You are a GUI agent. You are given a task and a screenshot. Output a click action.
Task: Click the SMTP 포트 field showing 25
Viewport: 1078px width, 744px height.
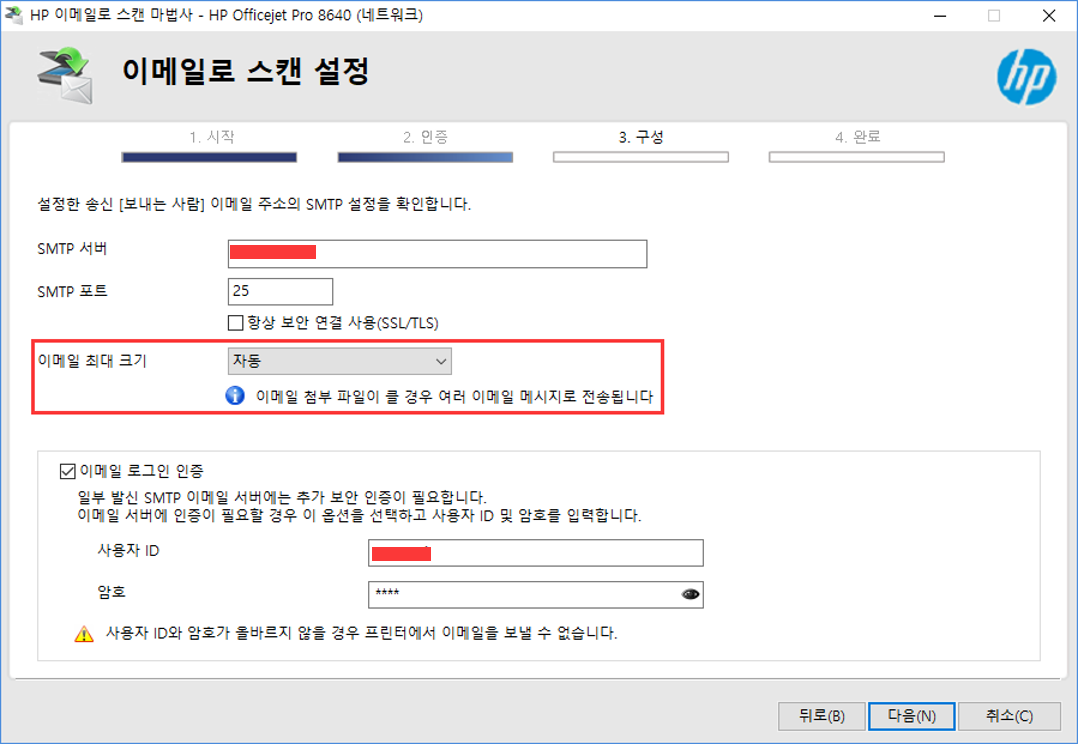click(x=280, y=292)
